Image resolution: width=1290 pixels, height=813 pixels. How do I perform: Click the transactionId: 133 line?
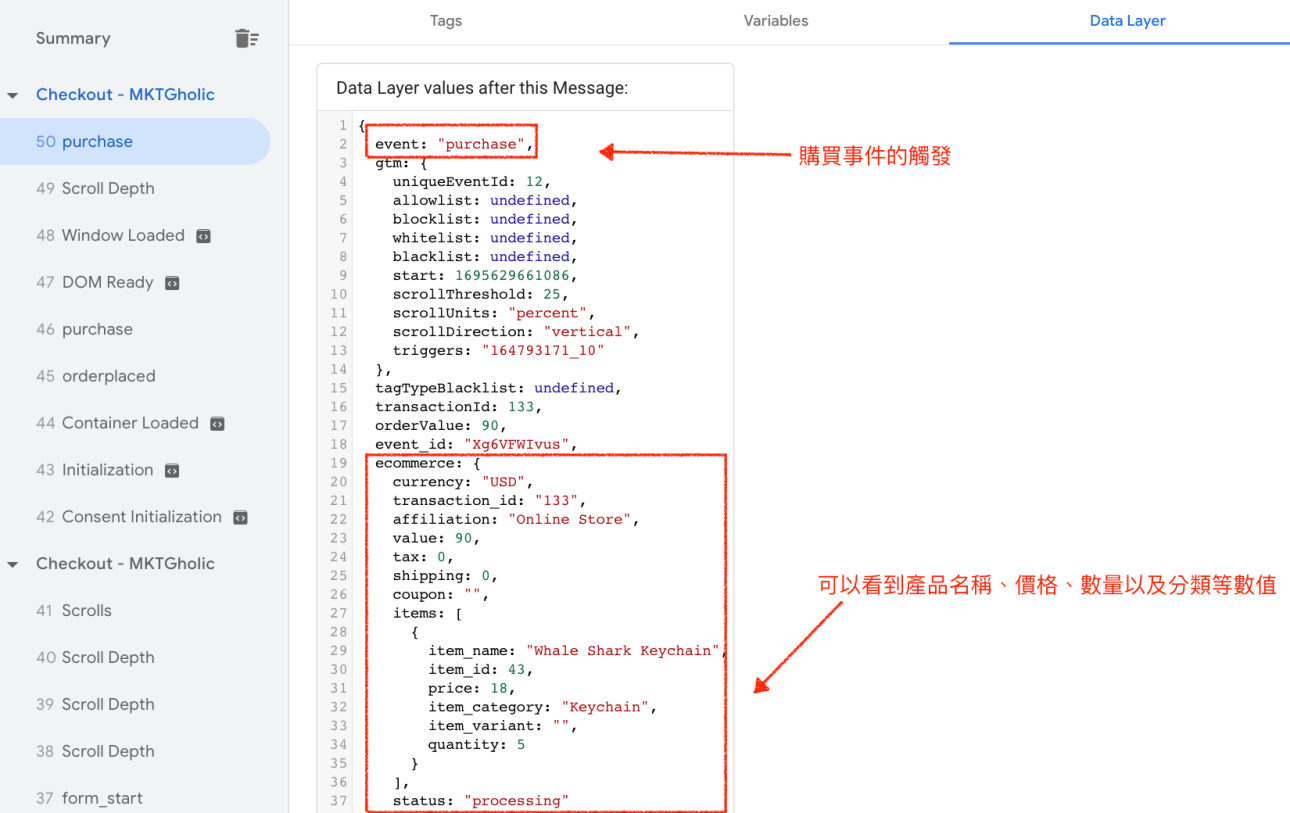pos(458,407)
